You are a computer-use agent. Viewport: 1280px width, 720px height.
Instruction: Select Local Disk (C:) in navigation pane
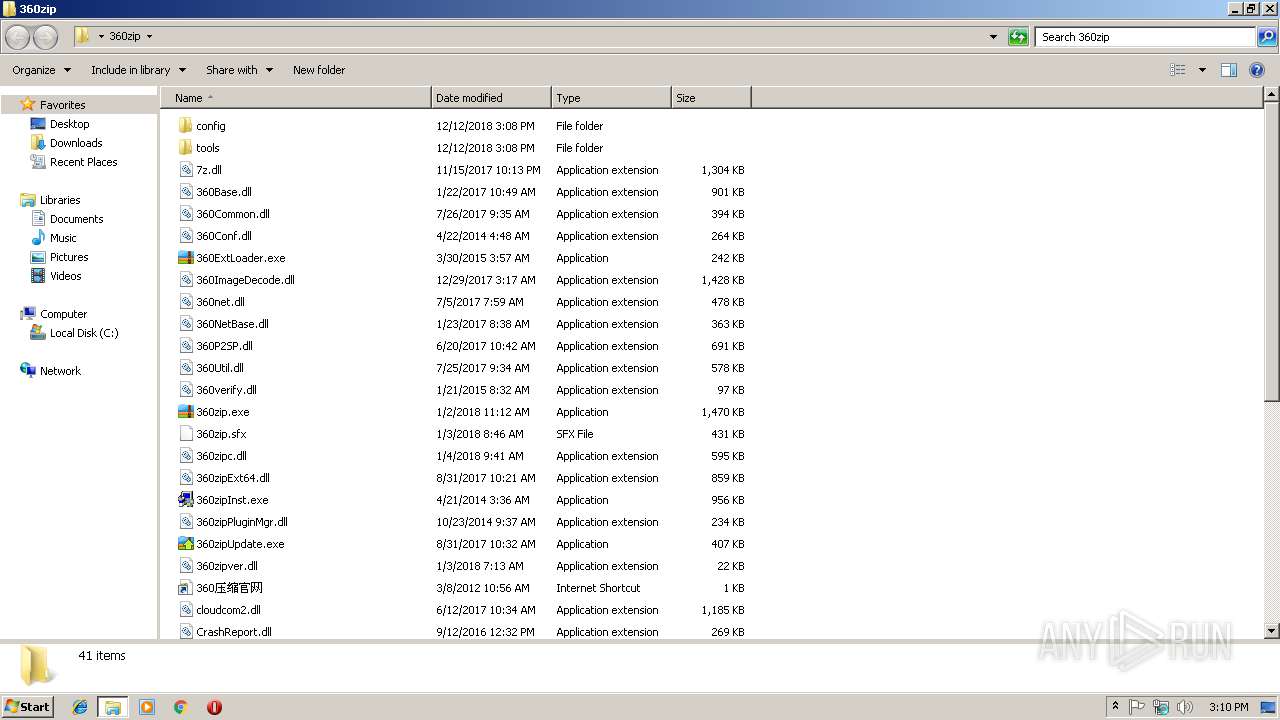click(x=84, y=333)
